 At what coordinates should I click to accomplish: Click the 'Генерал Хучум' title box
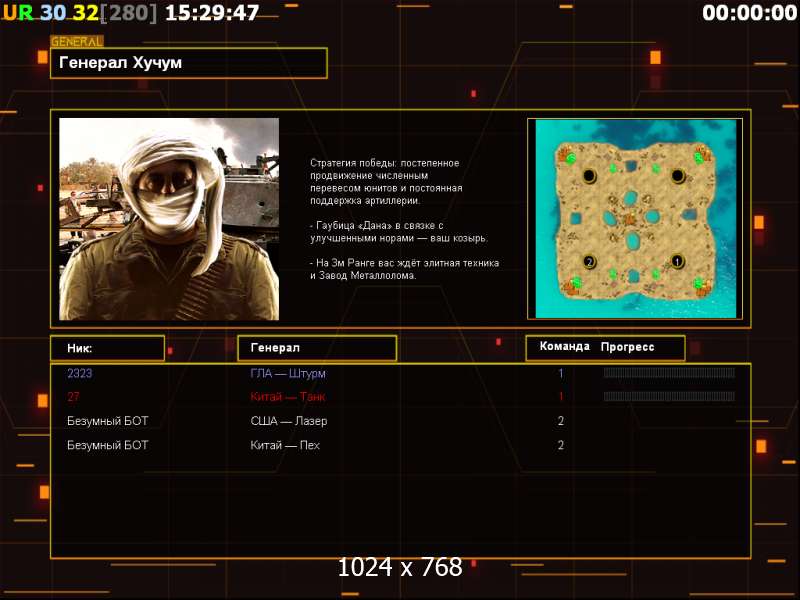click(189, 63)
